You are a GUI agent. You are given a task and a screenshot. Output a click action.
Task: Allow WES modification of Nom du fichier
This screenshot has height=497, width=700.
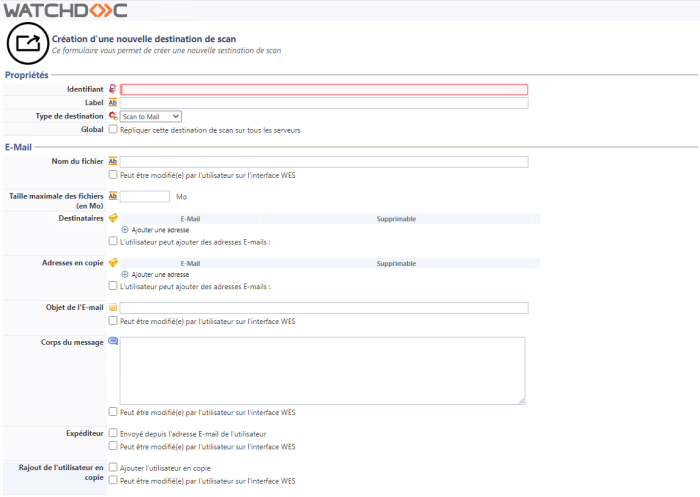(x=113, y=175)
